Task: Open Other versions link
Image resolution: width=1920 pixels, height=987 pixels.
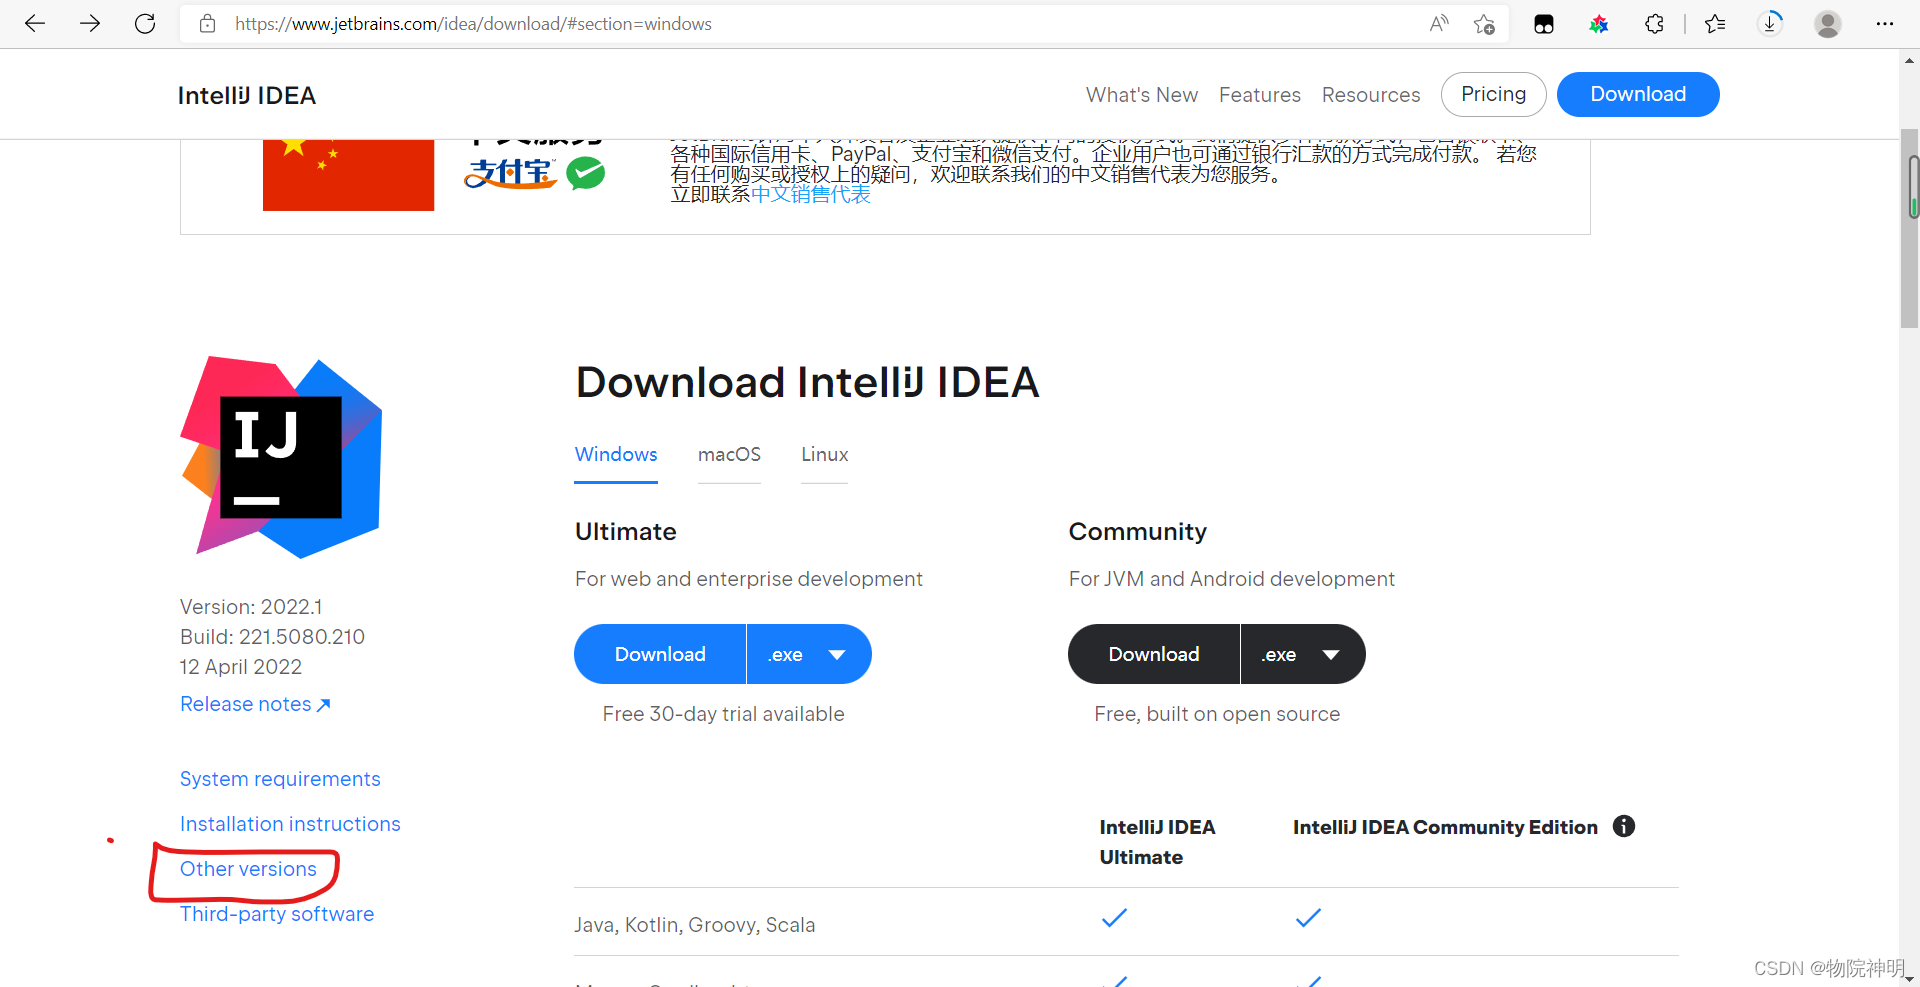Action: coord(248,869)
